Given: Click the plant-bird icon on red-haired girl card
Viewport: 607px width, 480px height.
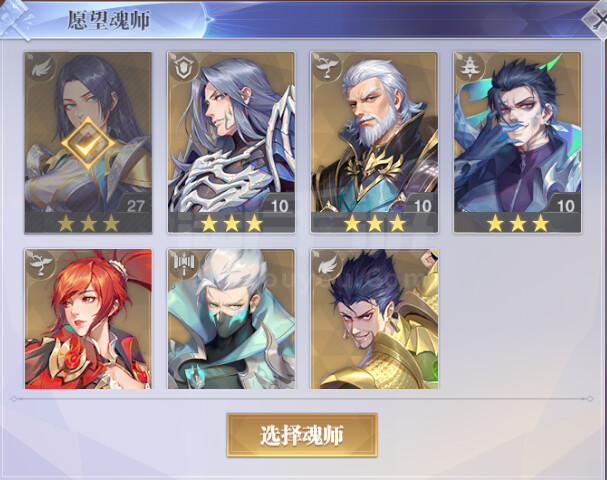Looking at the screenshot, I should pos(41,265).
